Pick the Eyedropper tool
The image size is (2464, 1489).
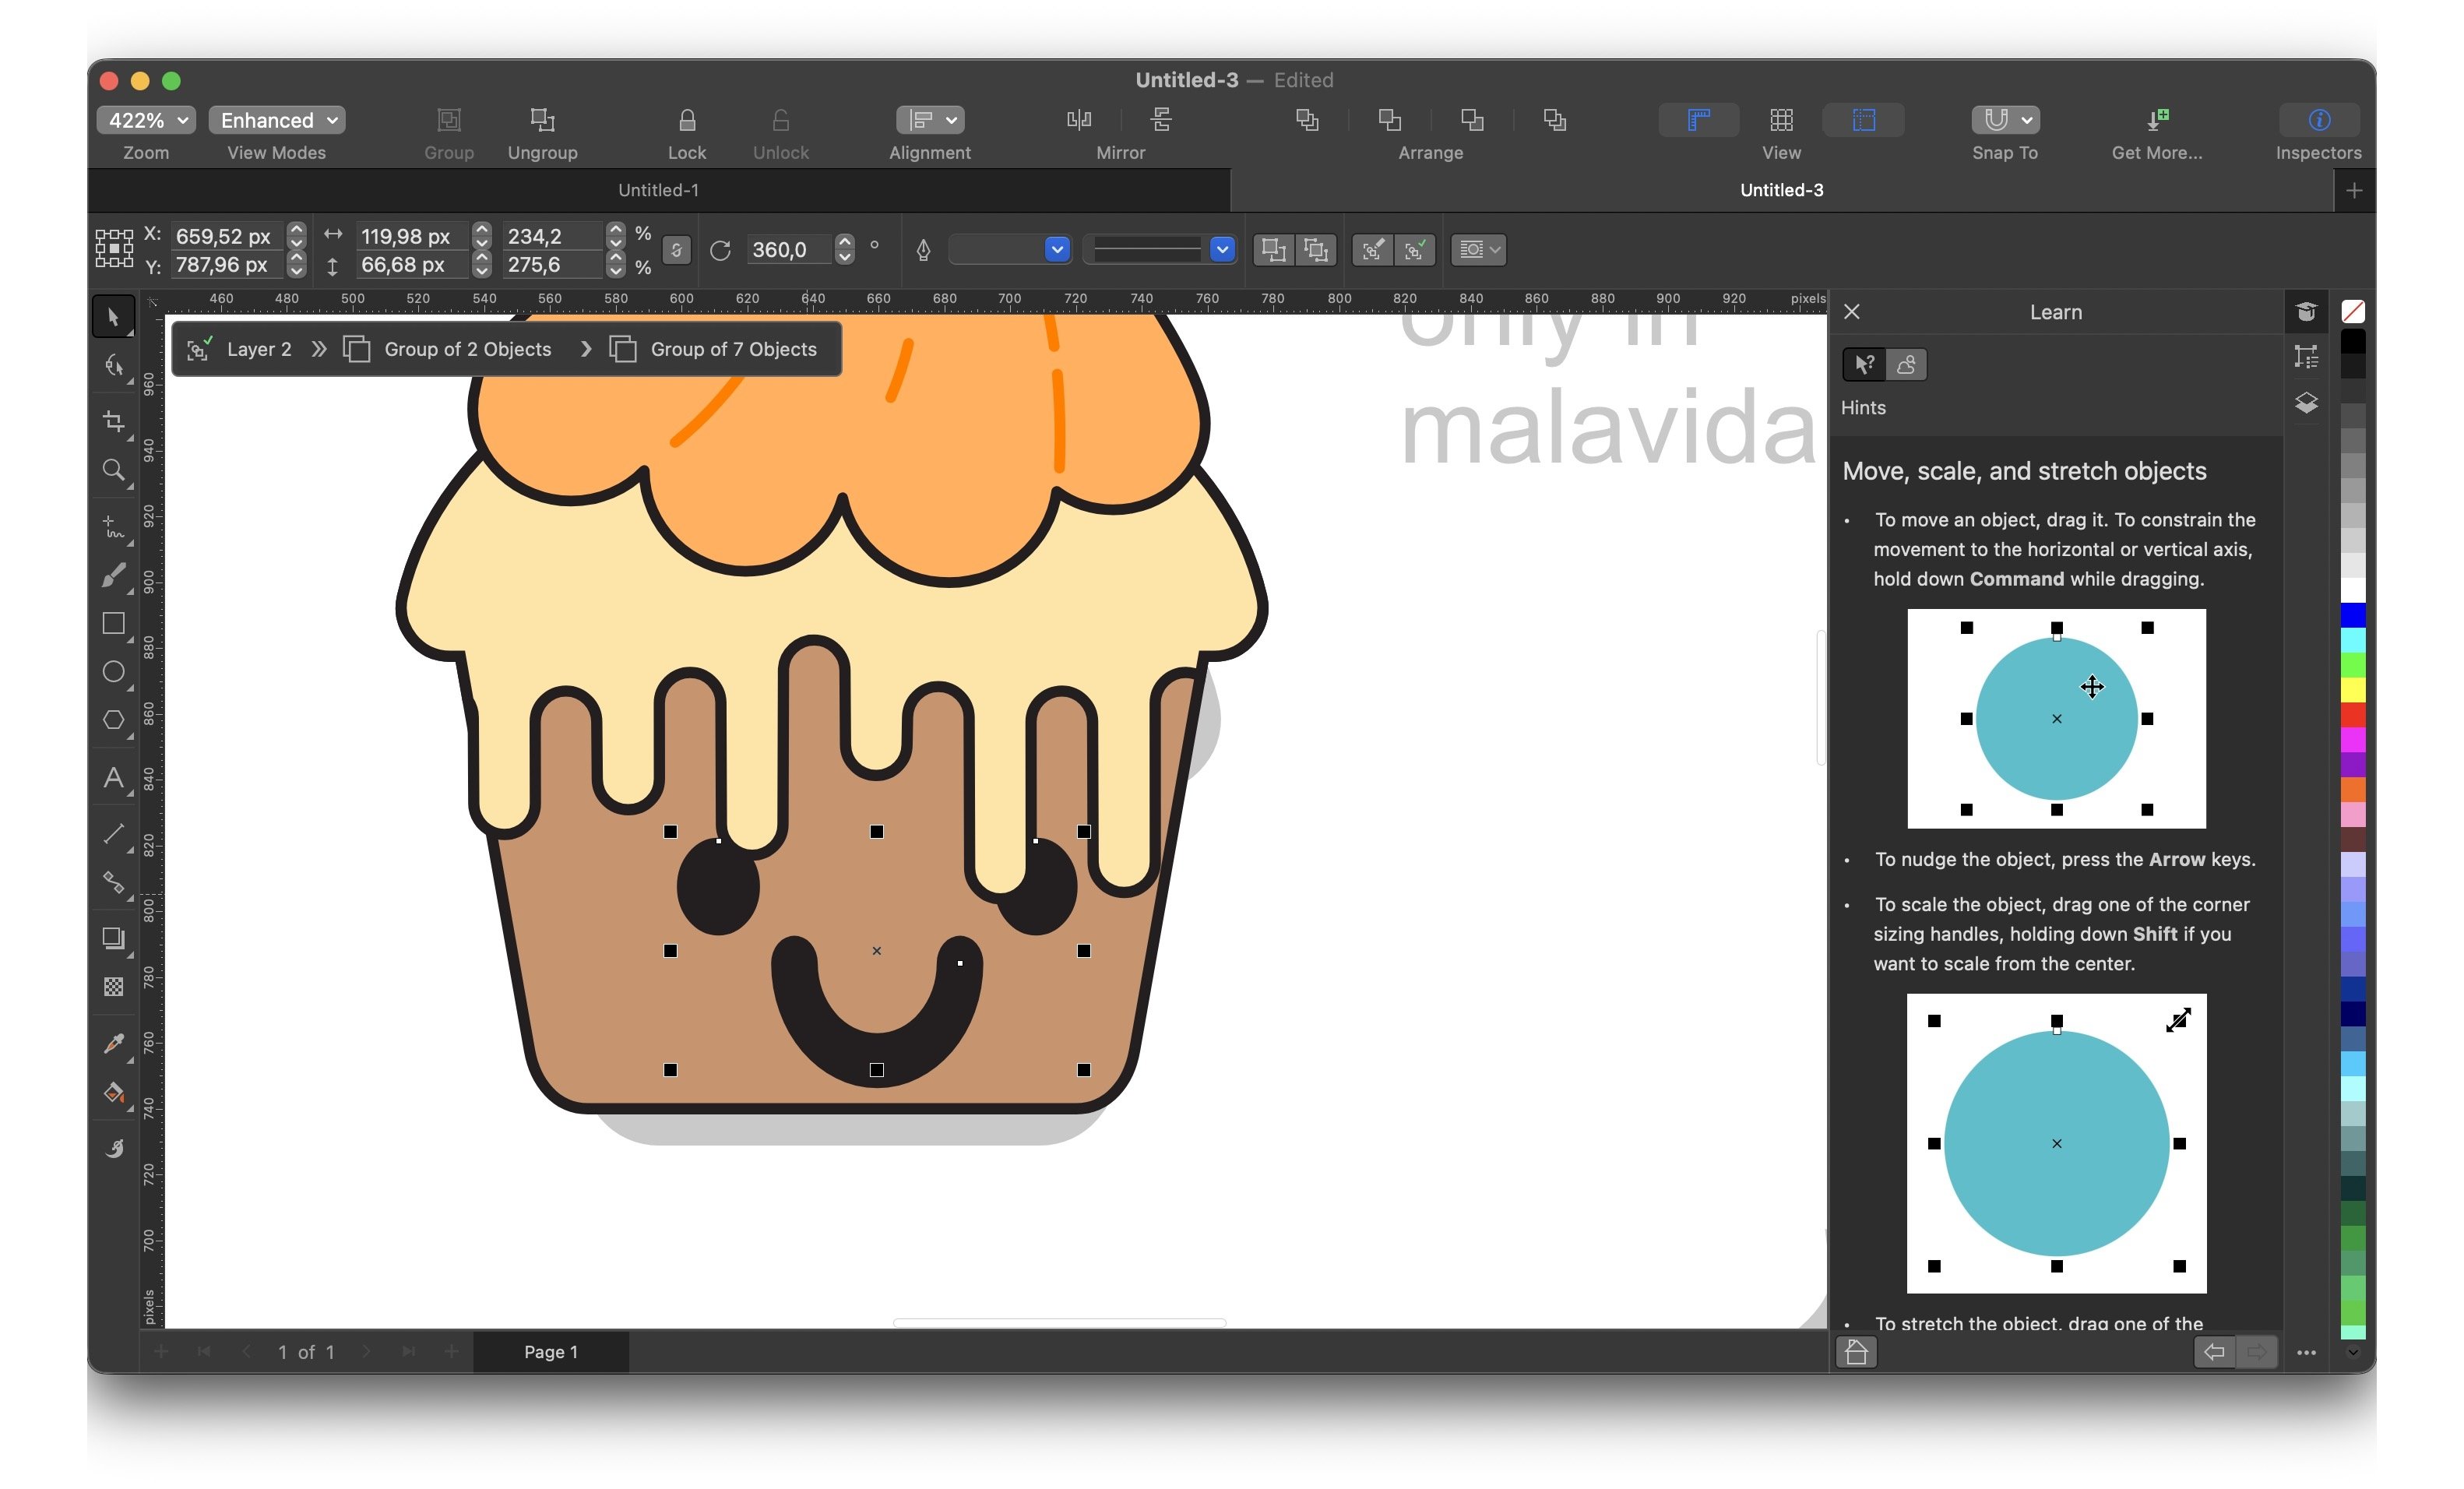113,1043
